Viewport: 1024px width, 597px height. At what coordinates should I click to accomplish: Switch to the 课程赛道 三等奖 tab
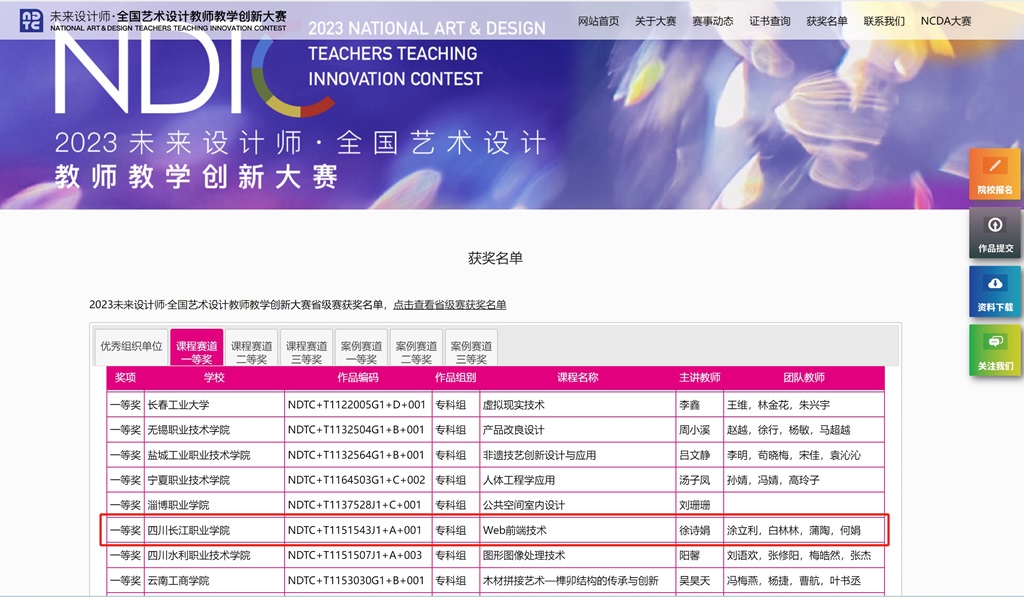pos(306,347)
